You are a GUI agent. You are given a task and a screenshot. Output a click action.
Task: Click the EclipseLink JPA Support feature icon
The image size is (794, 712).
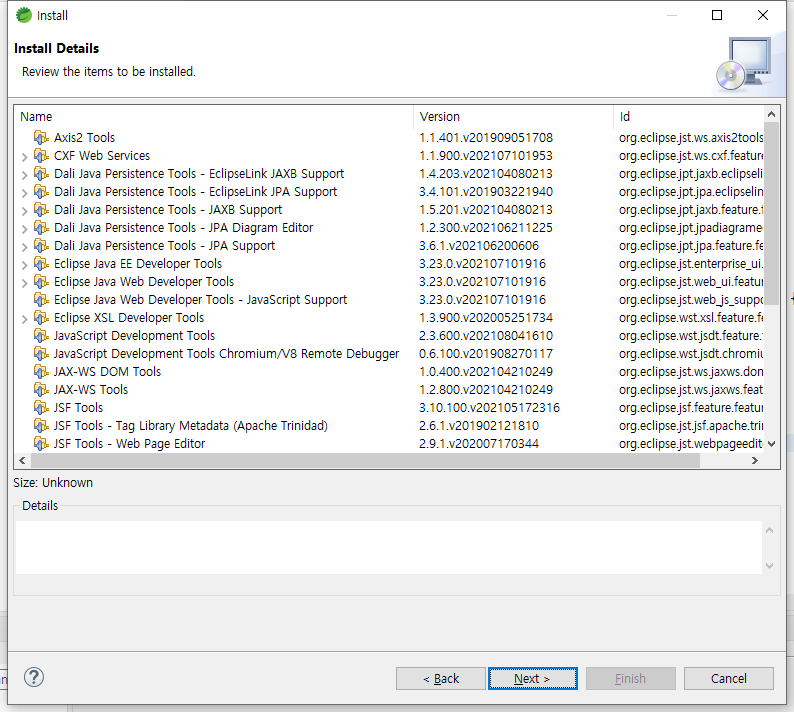click(x=41, y=191)
